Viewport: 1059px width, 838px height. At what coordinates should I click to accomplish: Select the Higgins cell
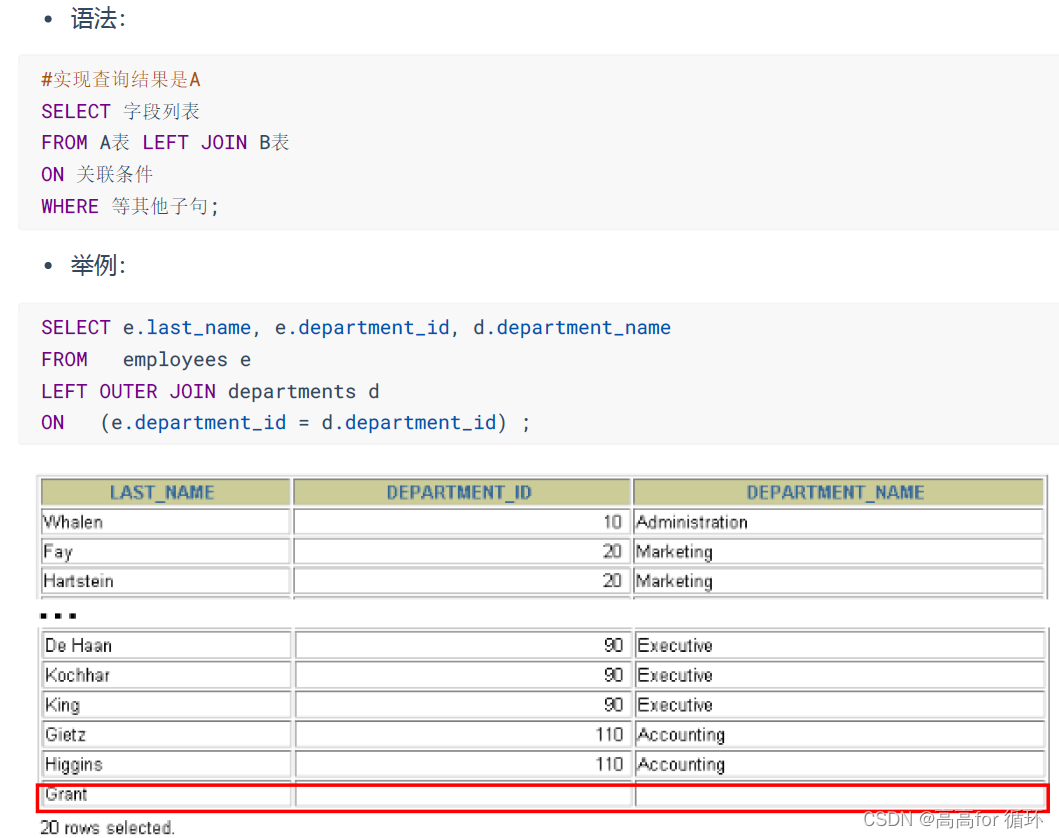167,764
